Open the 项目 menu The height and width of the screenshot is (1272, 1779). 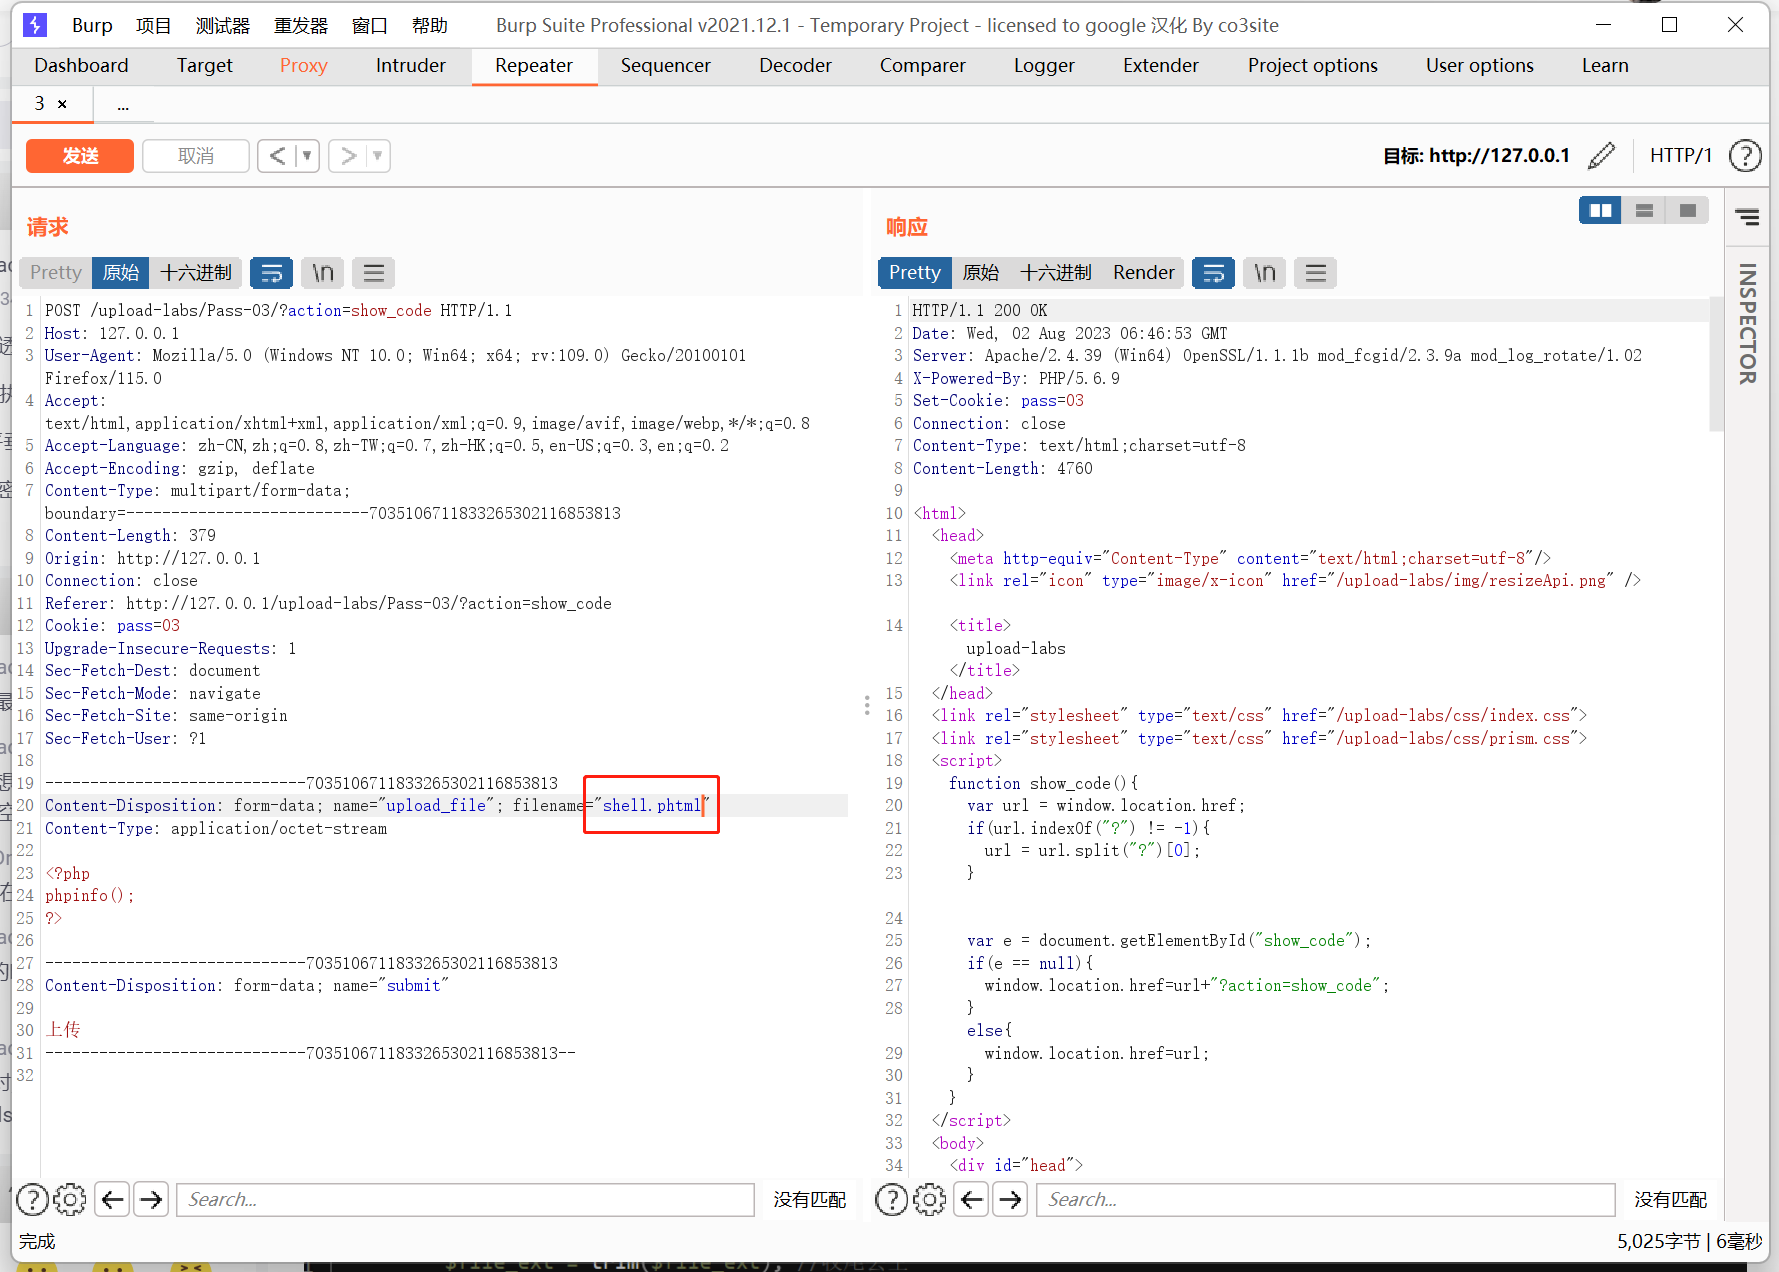point(153,25)
